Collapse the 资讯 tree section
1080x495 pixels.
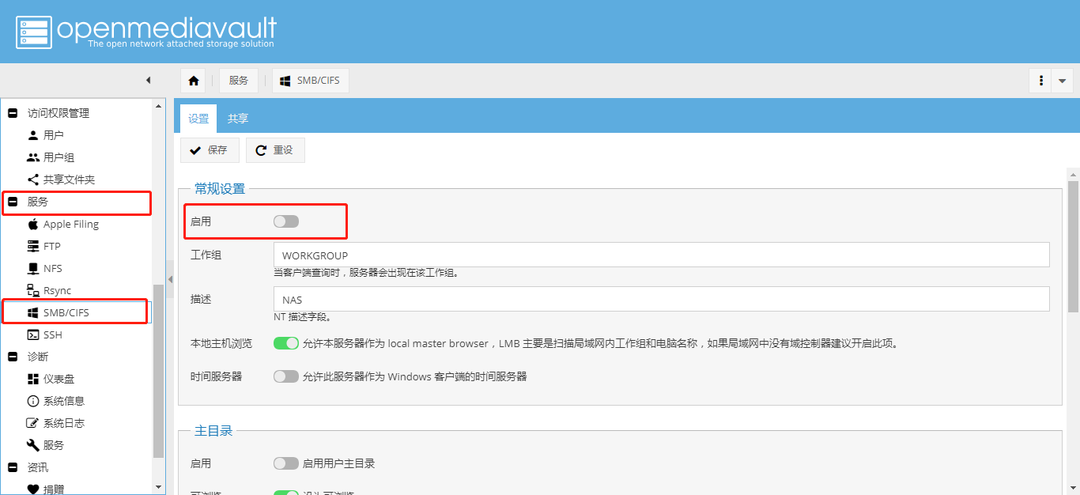pos(12,467)
